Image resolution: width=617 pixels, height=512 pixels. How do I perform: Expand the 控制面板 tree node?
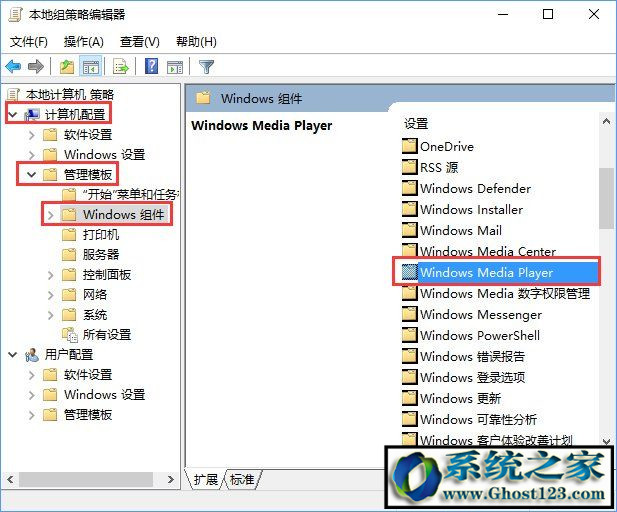[x=50, y=275]
